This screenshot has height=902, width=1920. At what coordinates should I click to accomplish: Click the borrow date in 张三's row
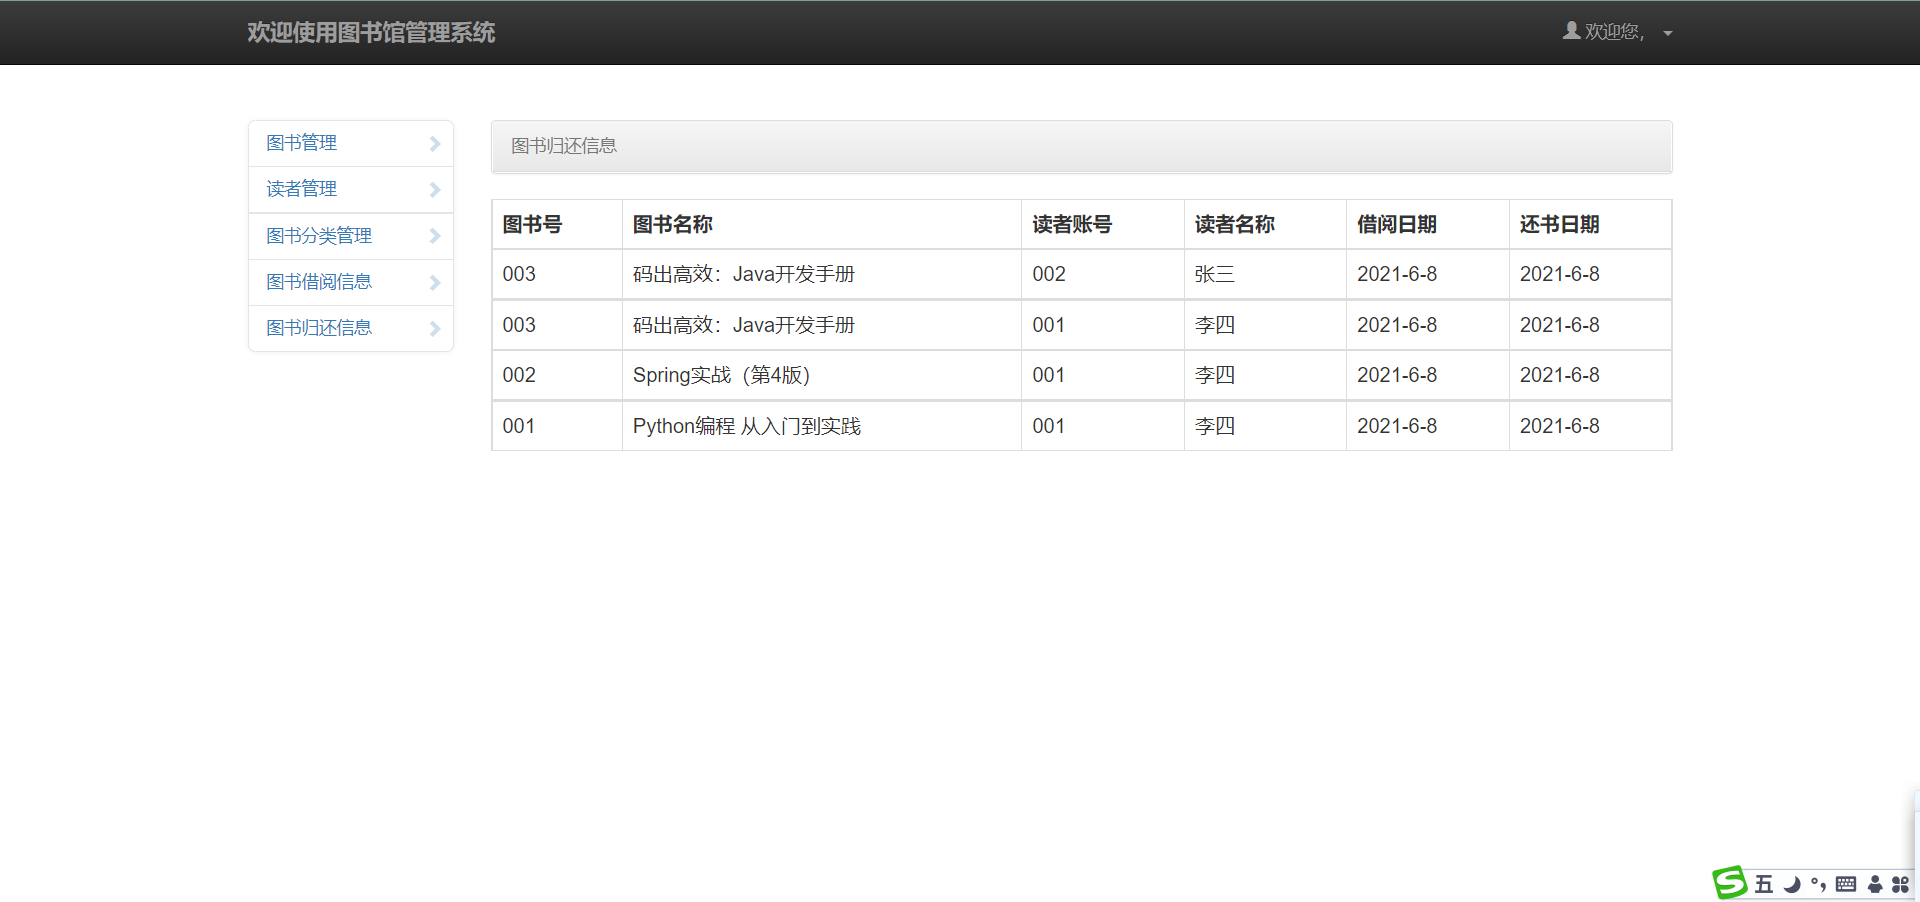point(1397,274)
